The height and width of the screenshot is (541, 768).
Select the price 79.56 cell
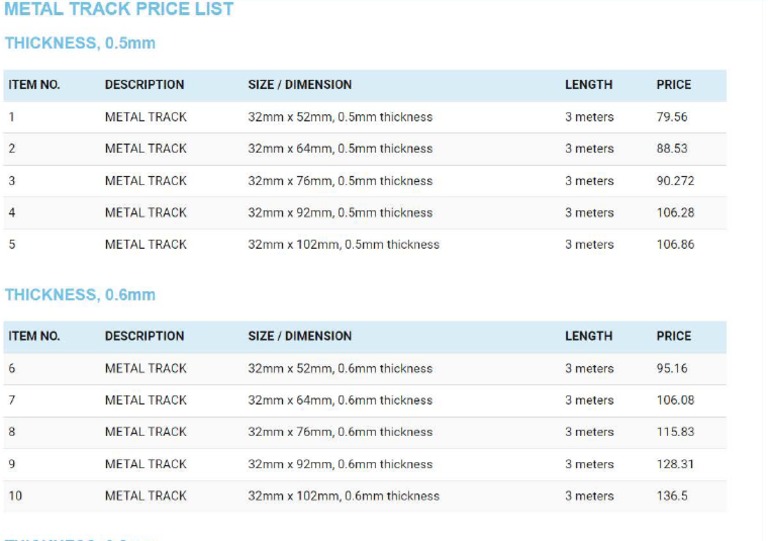pyautogui.click(x=673, y=117)
